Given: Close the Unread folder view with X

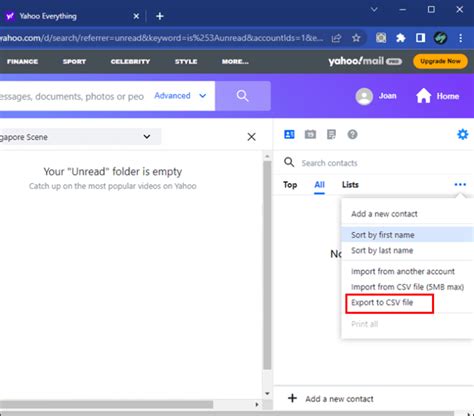Looking at the screenshot, I should pos(252,137).
